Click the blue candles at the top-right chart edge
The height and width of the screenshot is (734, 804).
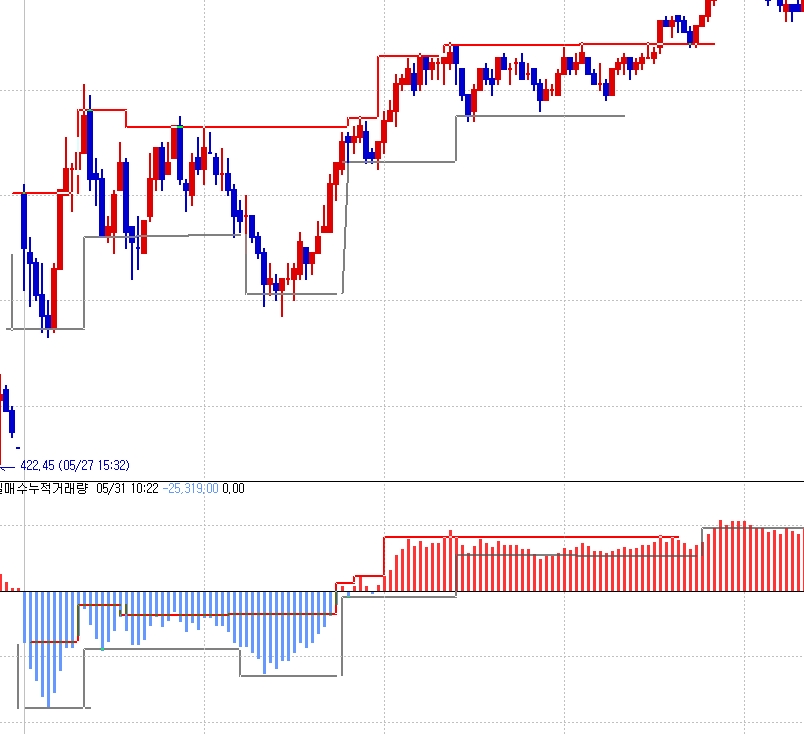(790, 5)
